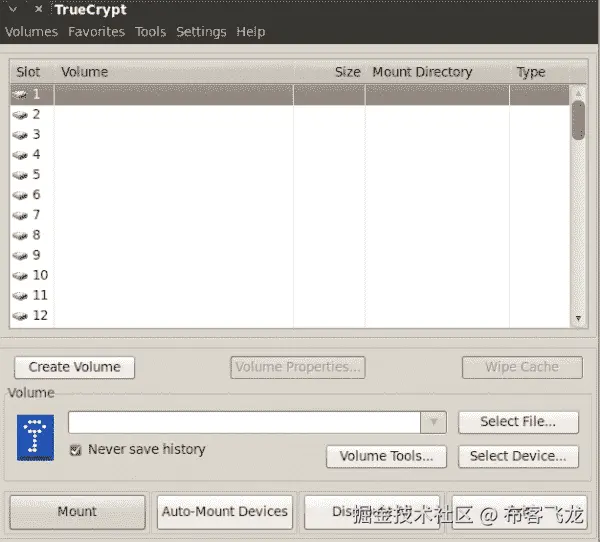Viewport: 600px width, 542px height.
Task: Click the Create Volume button
Action: pyautogui.click(x=75, y=367)
